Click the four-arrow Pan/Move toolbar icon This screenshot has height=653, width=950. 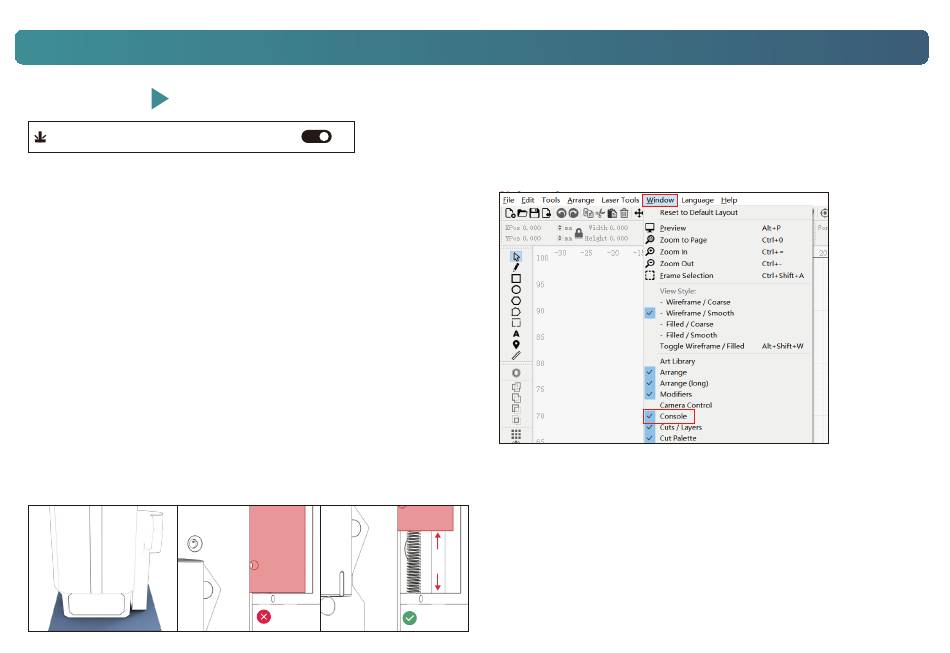[x=639, y=213]
